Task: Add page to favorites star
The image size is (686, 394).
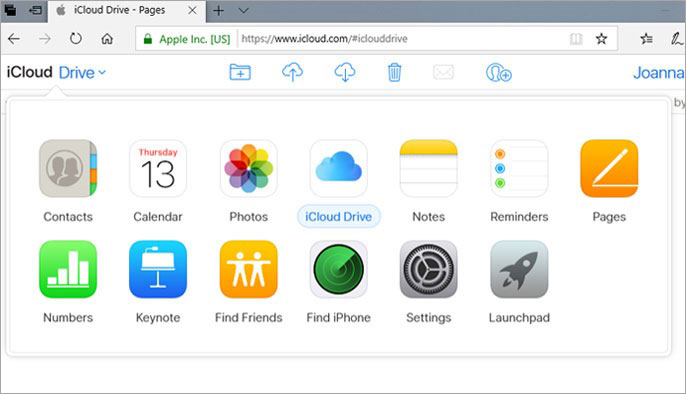Action: tap(602, 39)
